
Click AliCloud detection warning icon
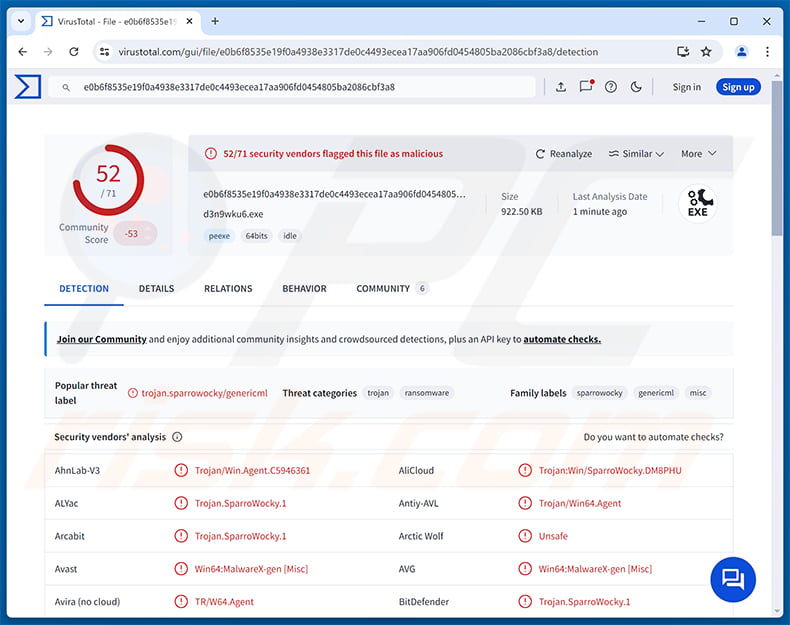(x=525, y=470)
